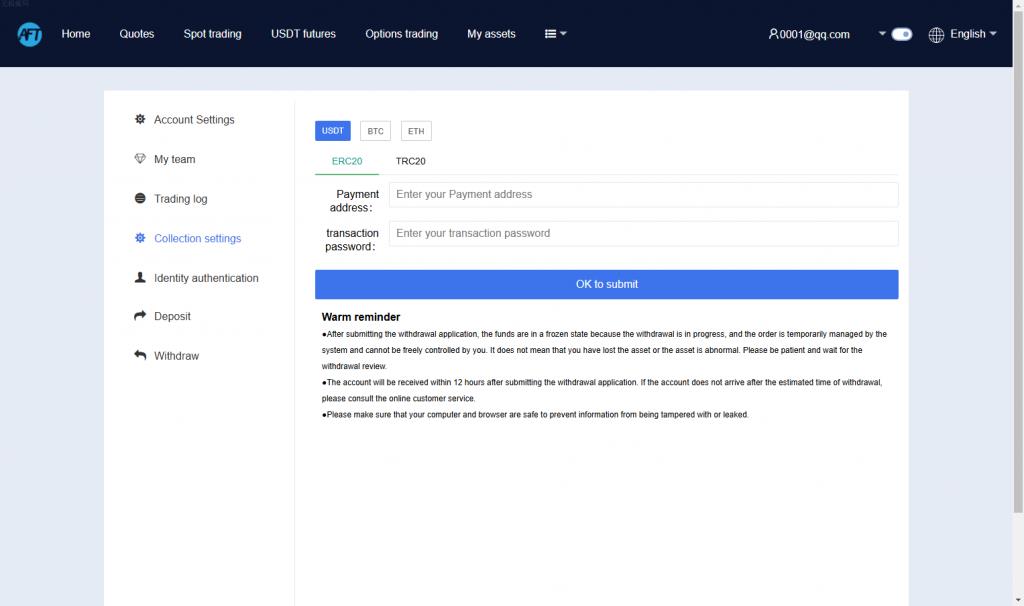Open the list menu icon in navbar
The width and height of the screenshot is (1024, 606).
click(x=551, y=34)
